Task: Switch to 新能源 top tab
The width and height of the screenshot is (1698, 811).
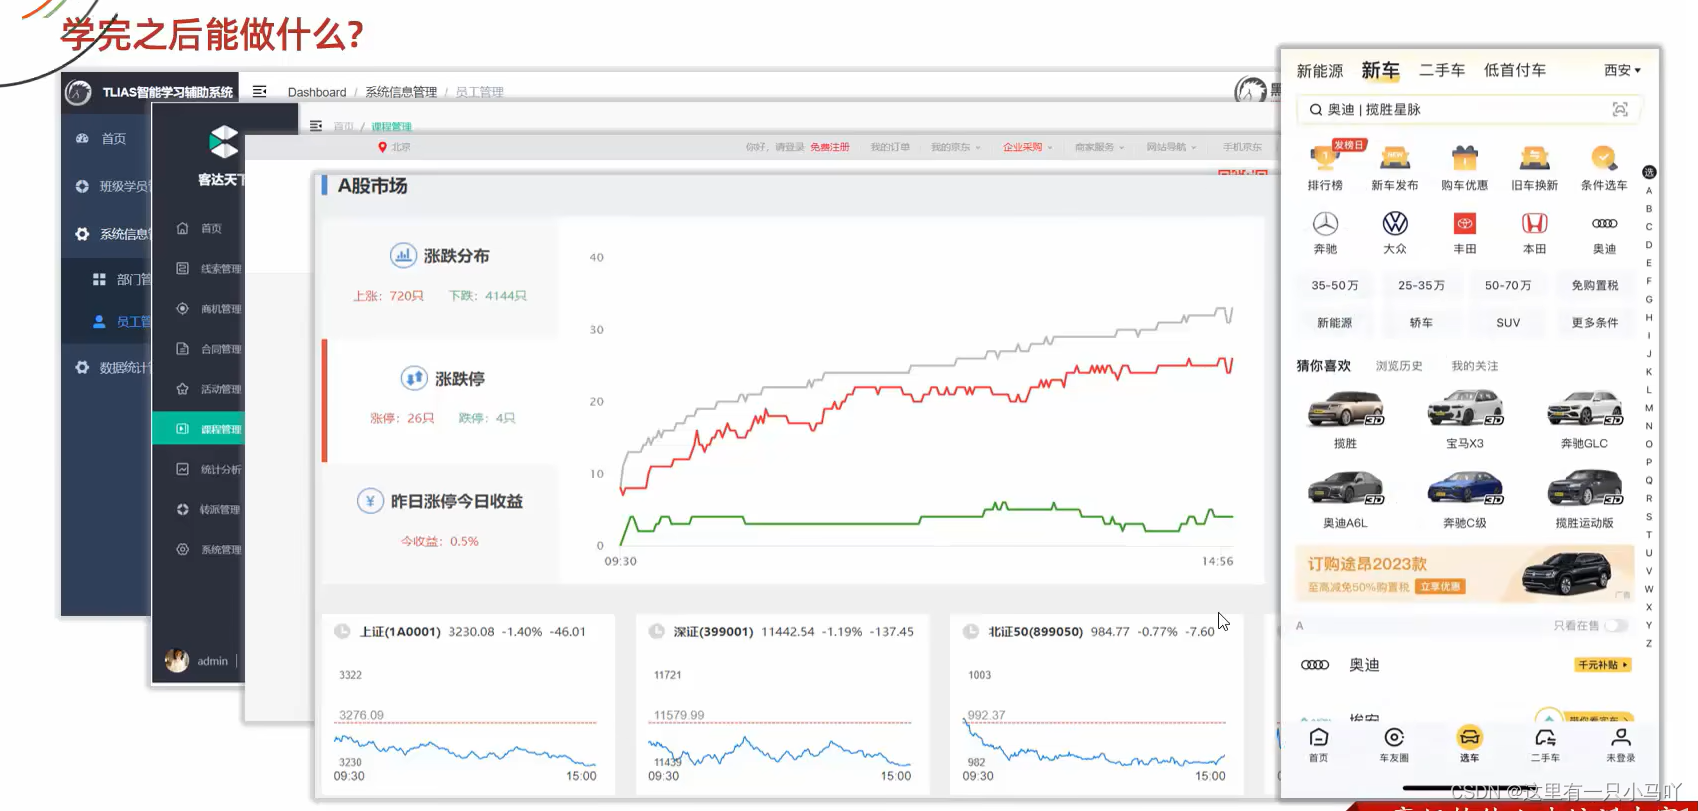Action: click(1320, 71)
